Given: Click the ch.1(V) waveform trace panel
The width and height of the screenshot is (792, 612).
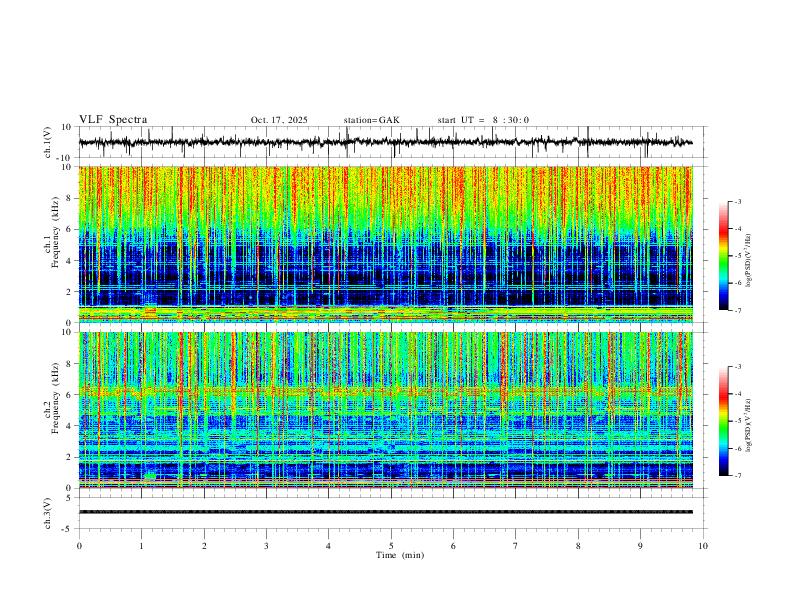Looking at the screenshot, I should [x=393, y=142].
